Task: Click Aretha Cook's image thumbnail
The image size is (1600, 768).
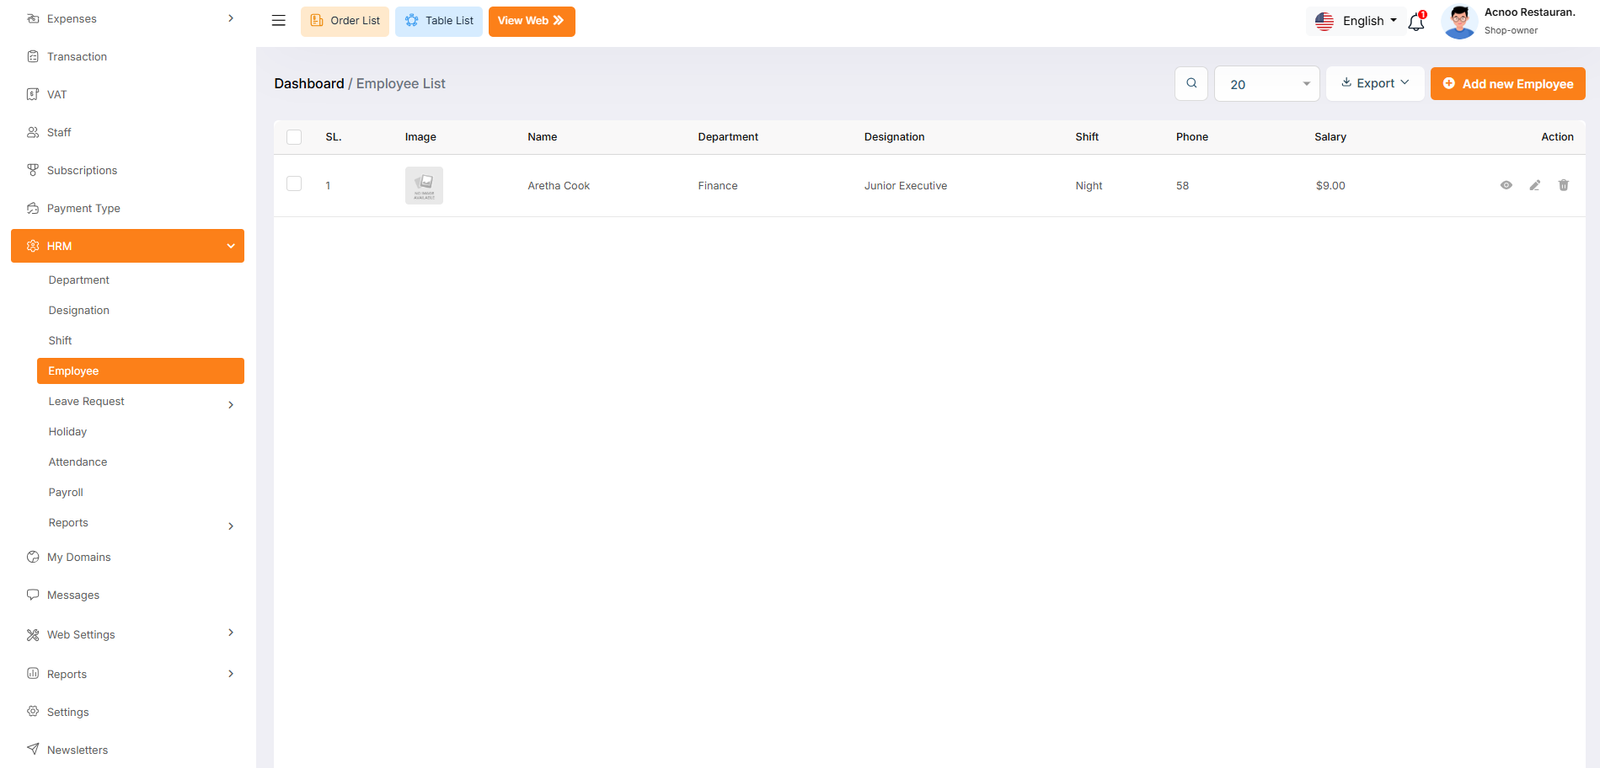Action: (424, 186)
